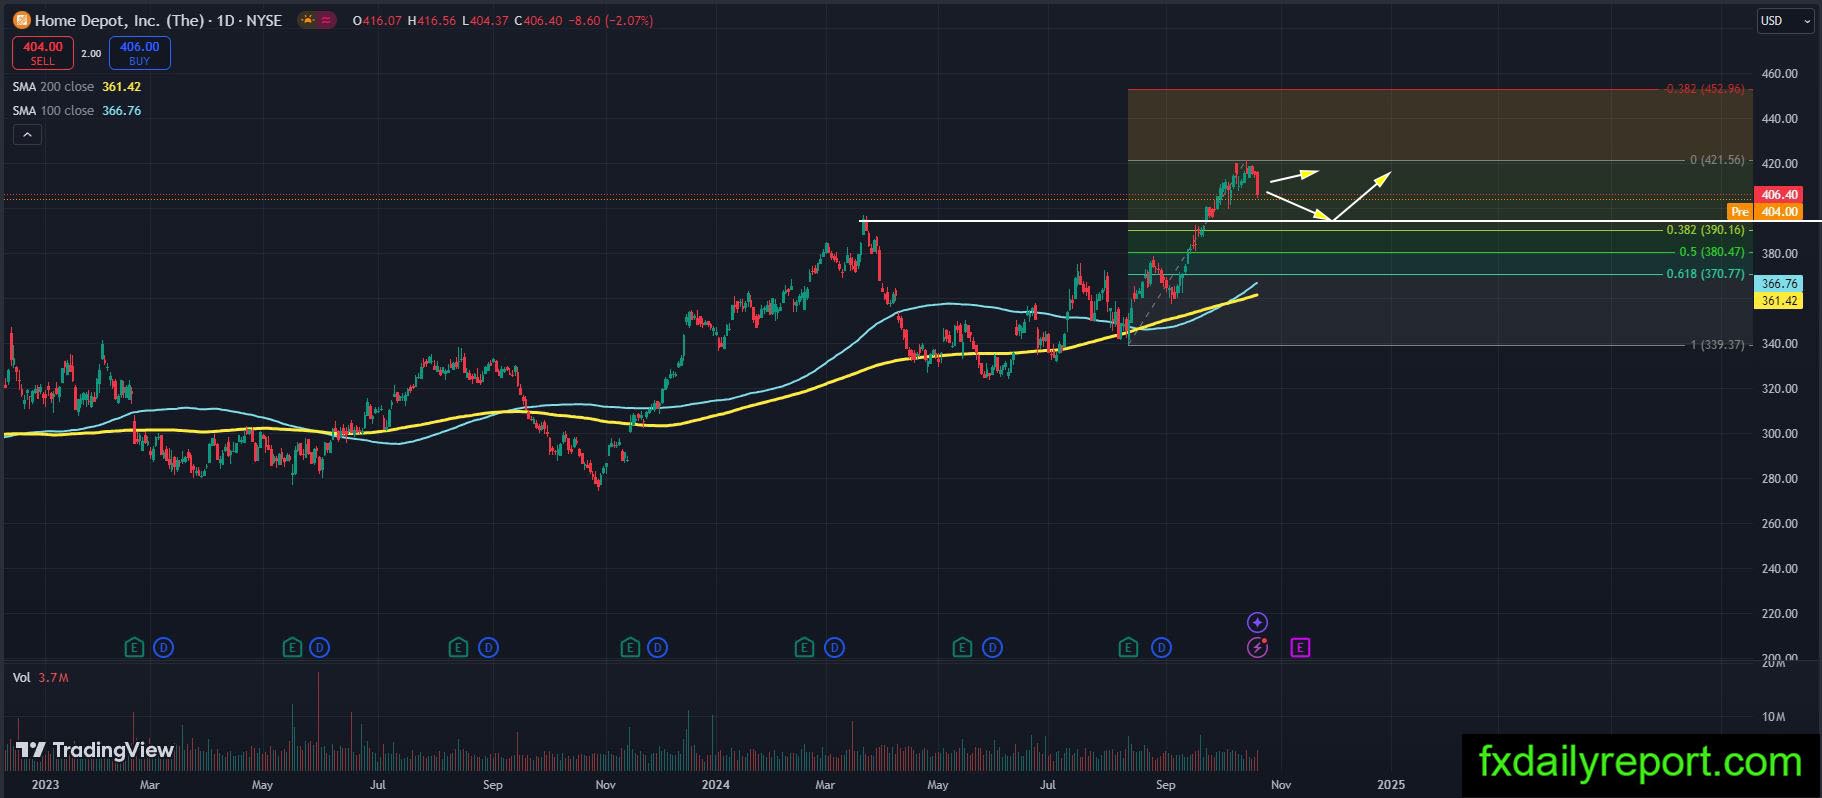1822x798 pixels.
Task: Open the dividend marker beside November 2023 earnings
Action: click(657, 648)
